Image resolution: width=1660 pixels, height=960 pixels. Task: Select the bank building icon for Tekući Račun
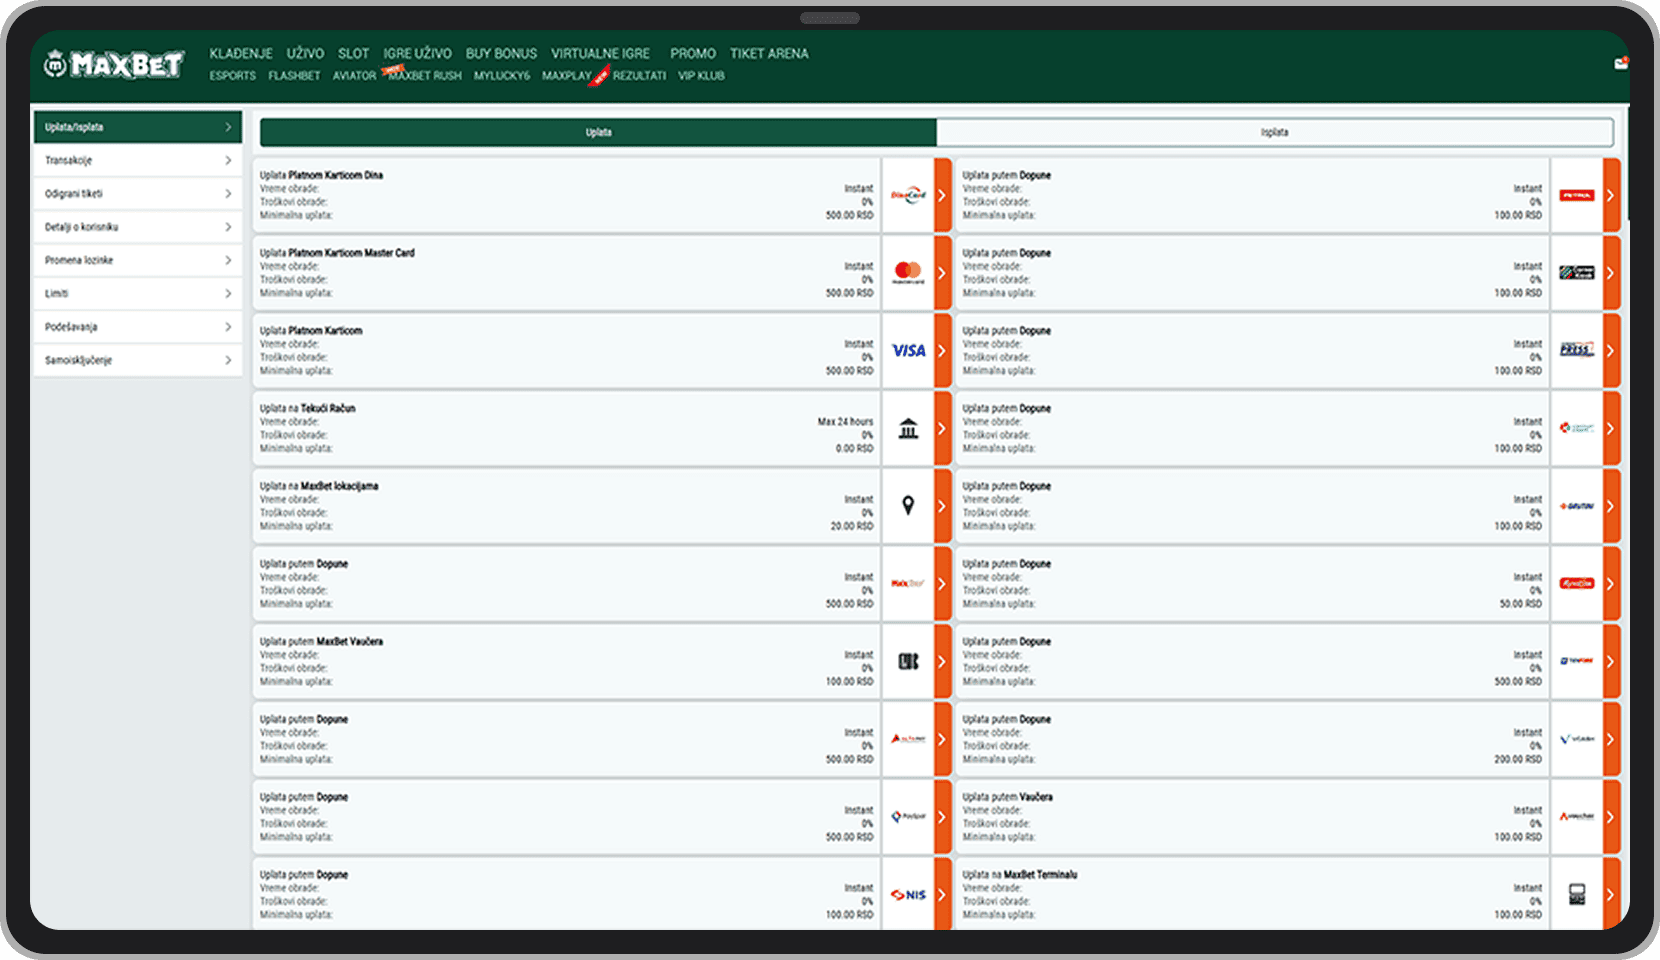coord(908,428)
